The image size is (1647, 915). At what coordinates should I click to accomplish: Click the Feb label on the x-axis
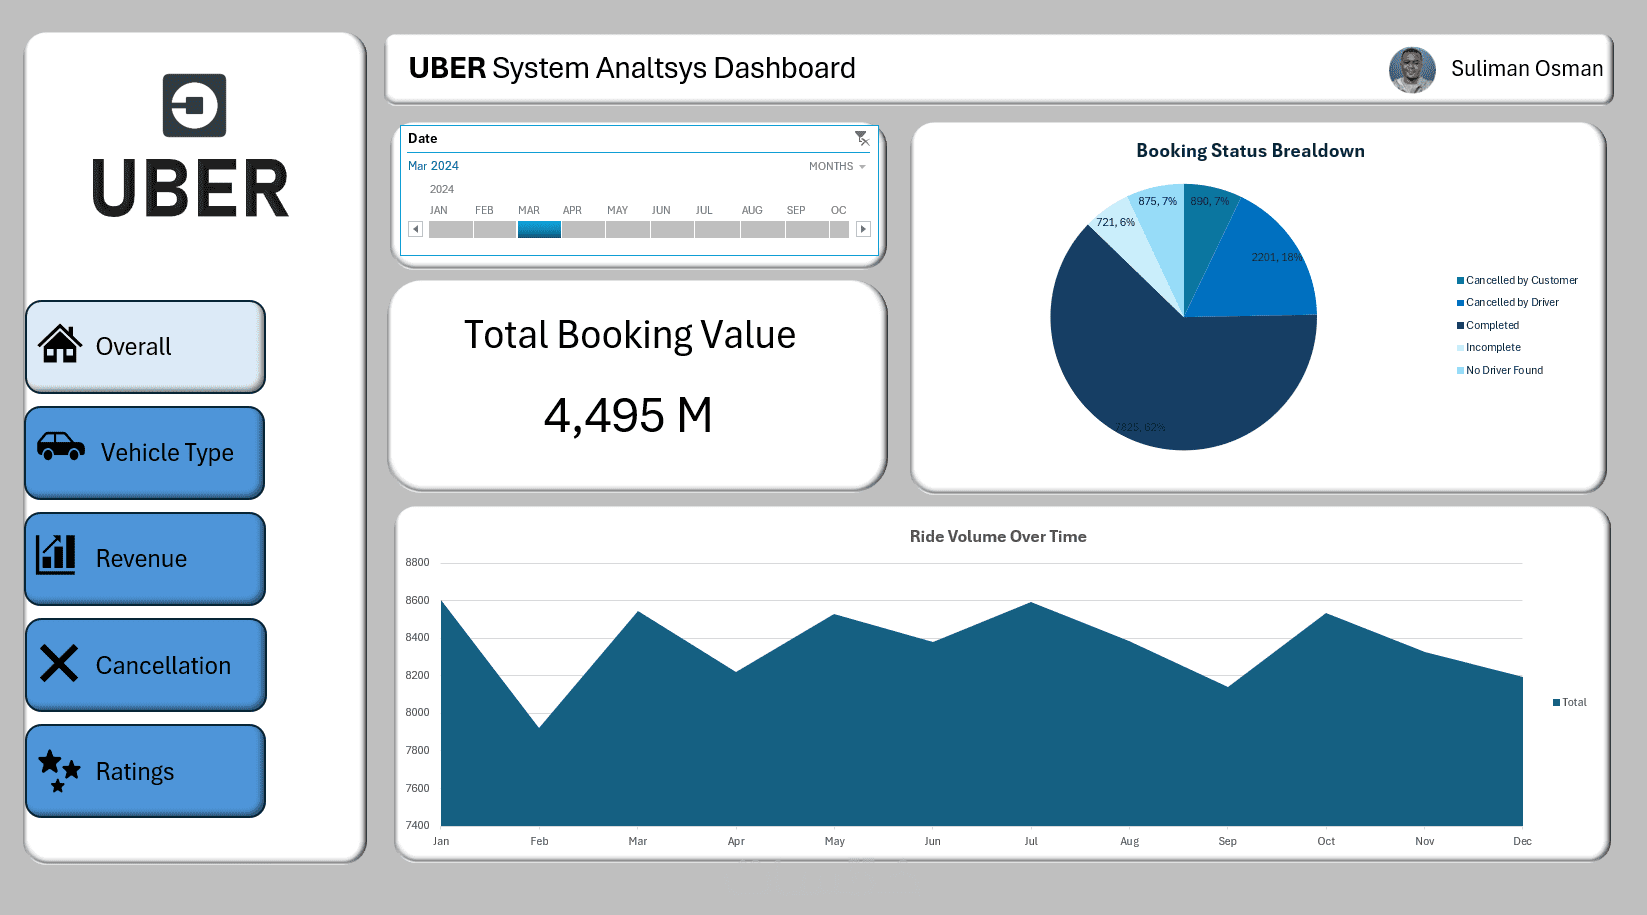539,842
